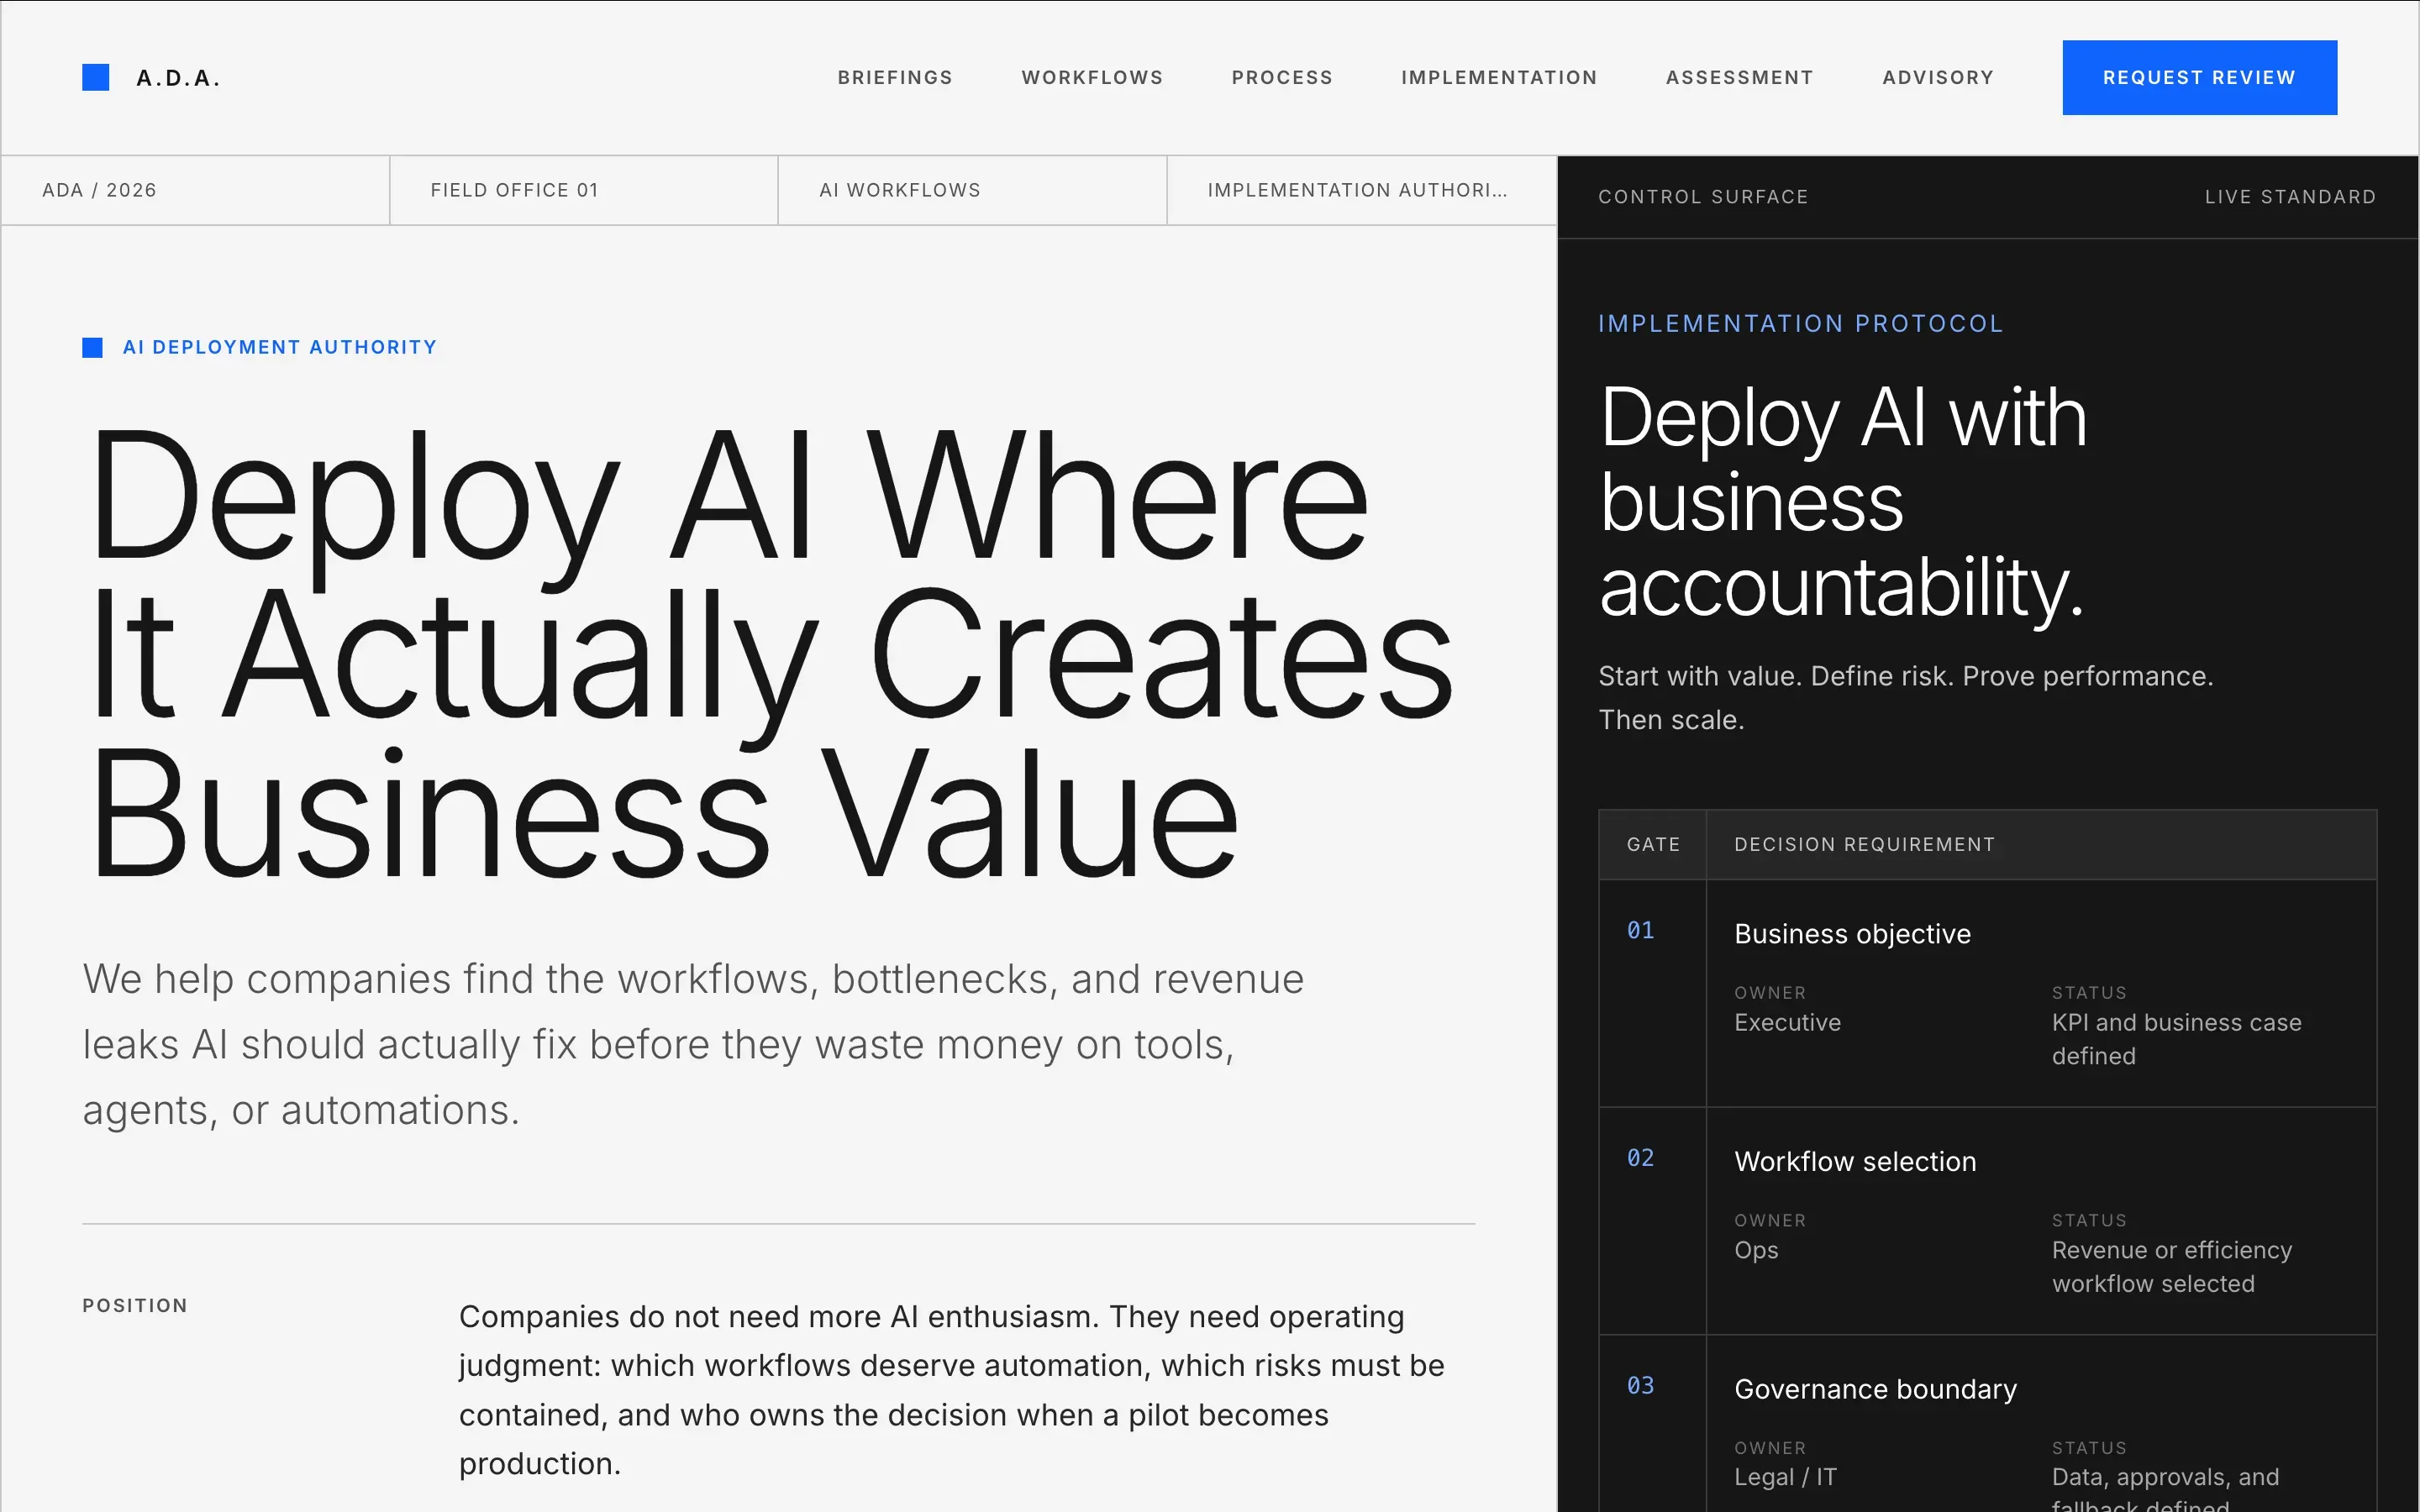Click the Live Standard label
This screenshot has width=2420, height=1512.
[x=2290, y=197]
